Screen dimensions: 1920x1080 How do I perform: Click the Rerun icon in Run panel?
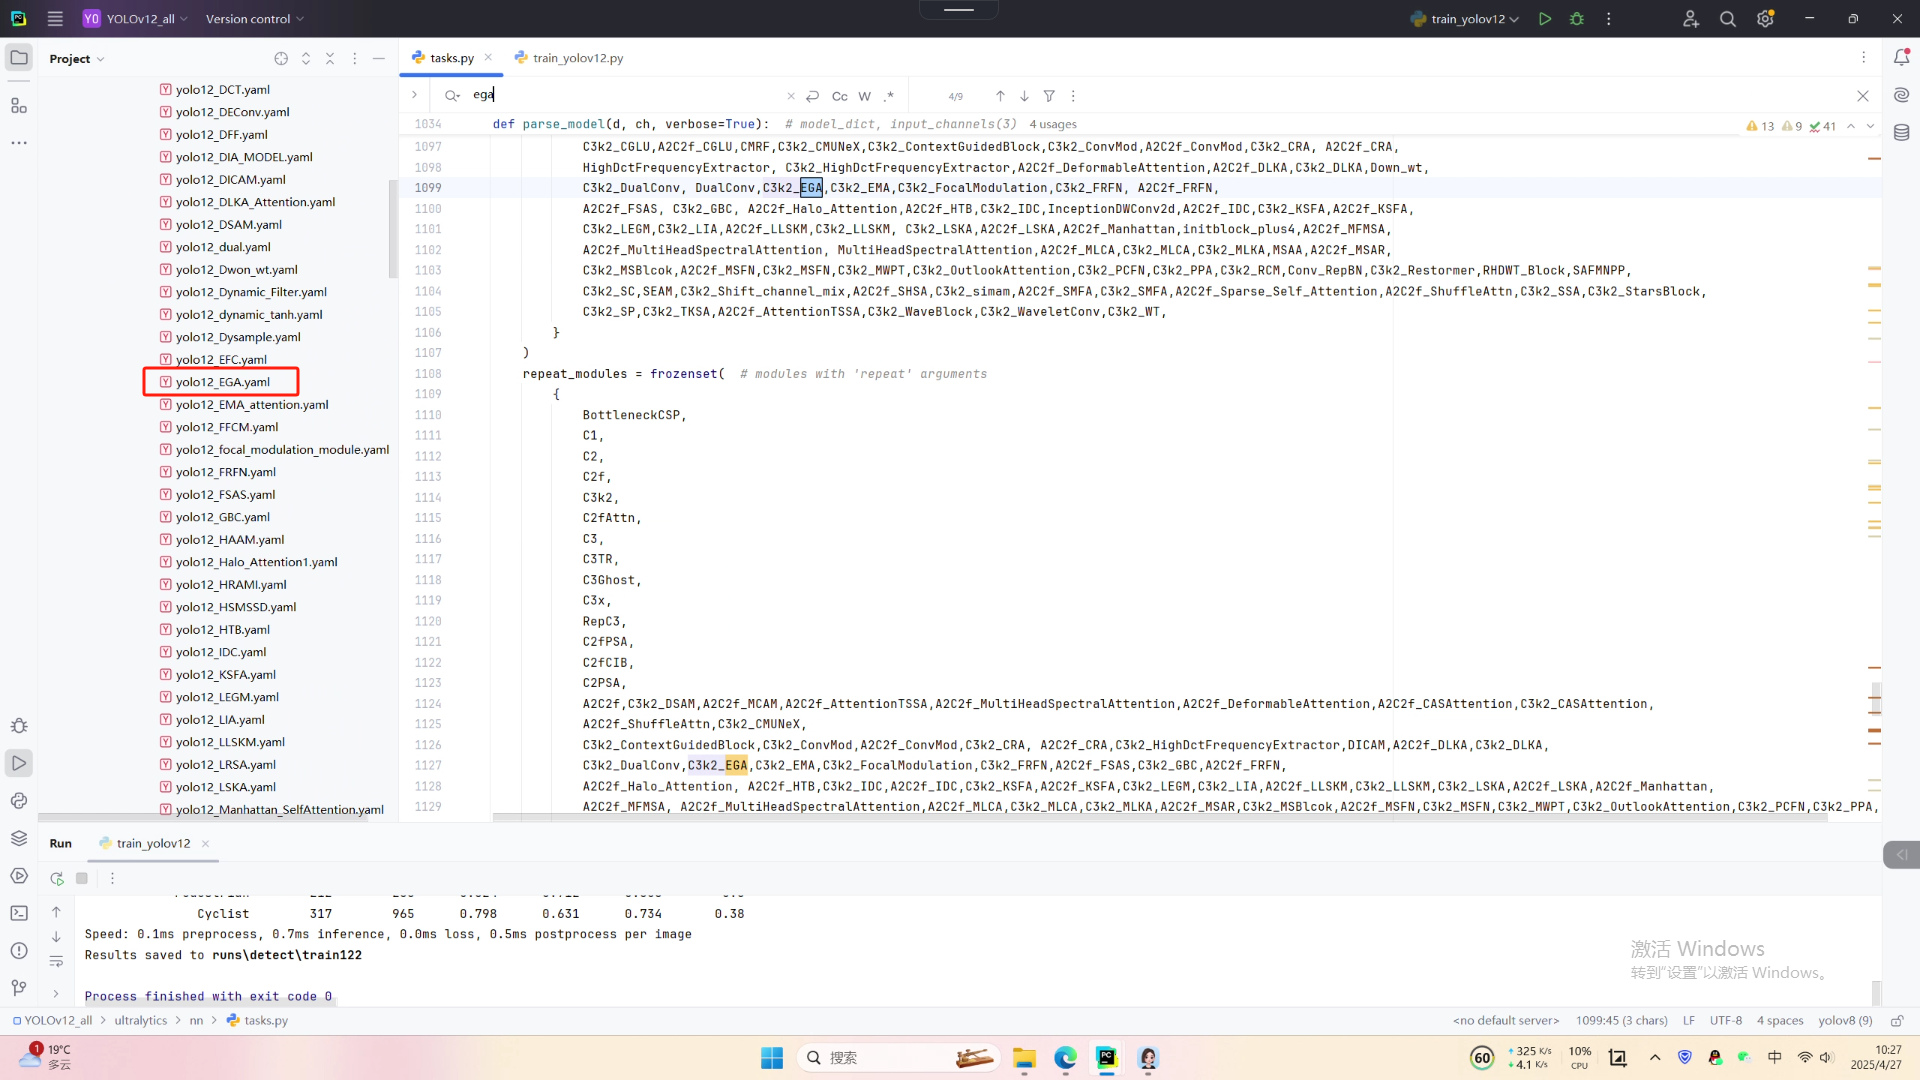57,878
